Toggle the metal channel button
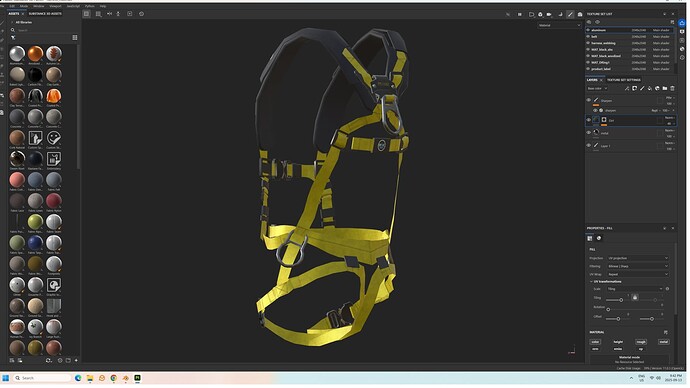The width and height of the screenshot is (690, 388). (664, 342)
